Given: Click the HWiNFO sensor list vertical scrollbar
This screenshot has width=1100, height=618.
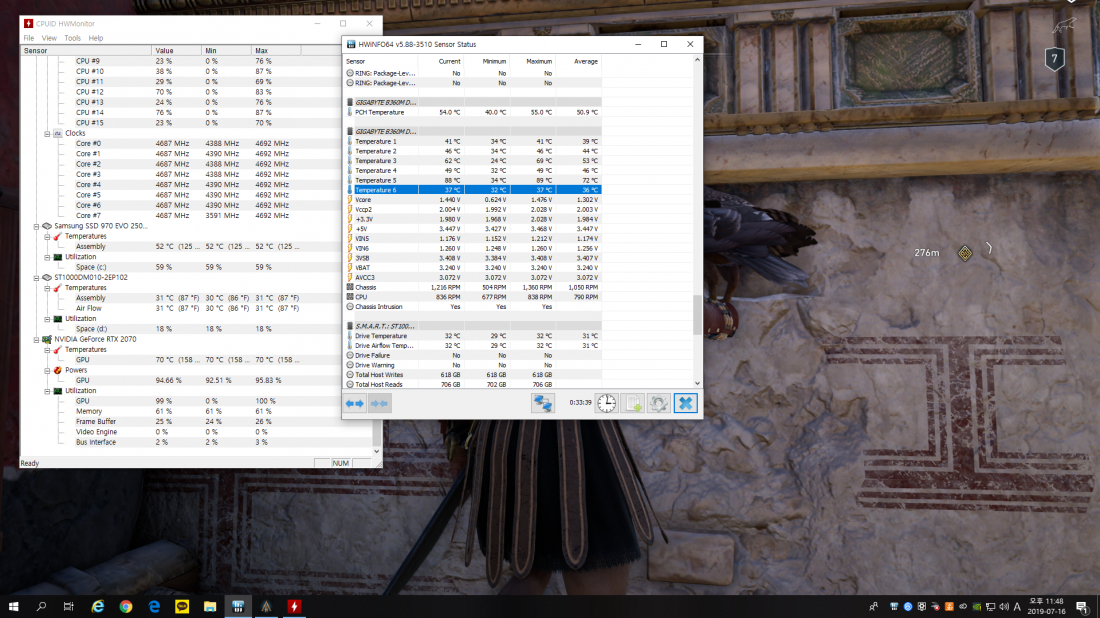Looking at the screenshot, I should click(697, 314).
